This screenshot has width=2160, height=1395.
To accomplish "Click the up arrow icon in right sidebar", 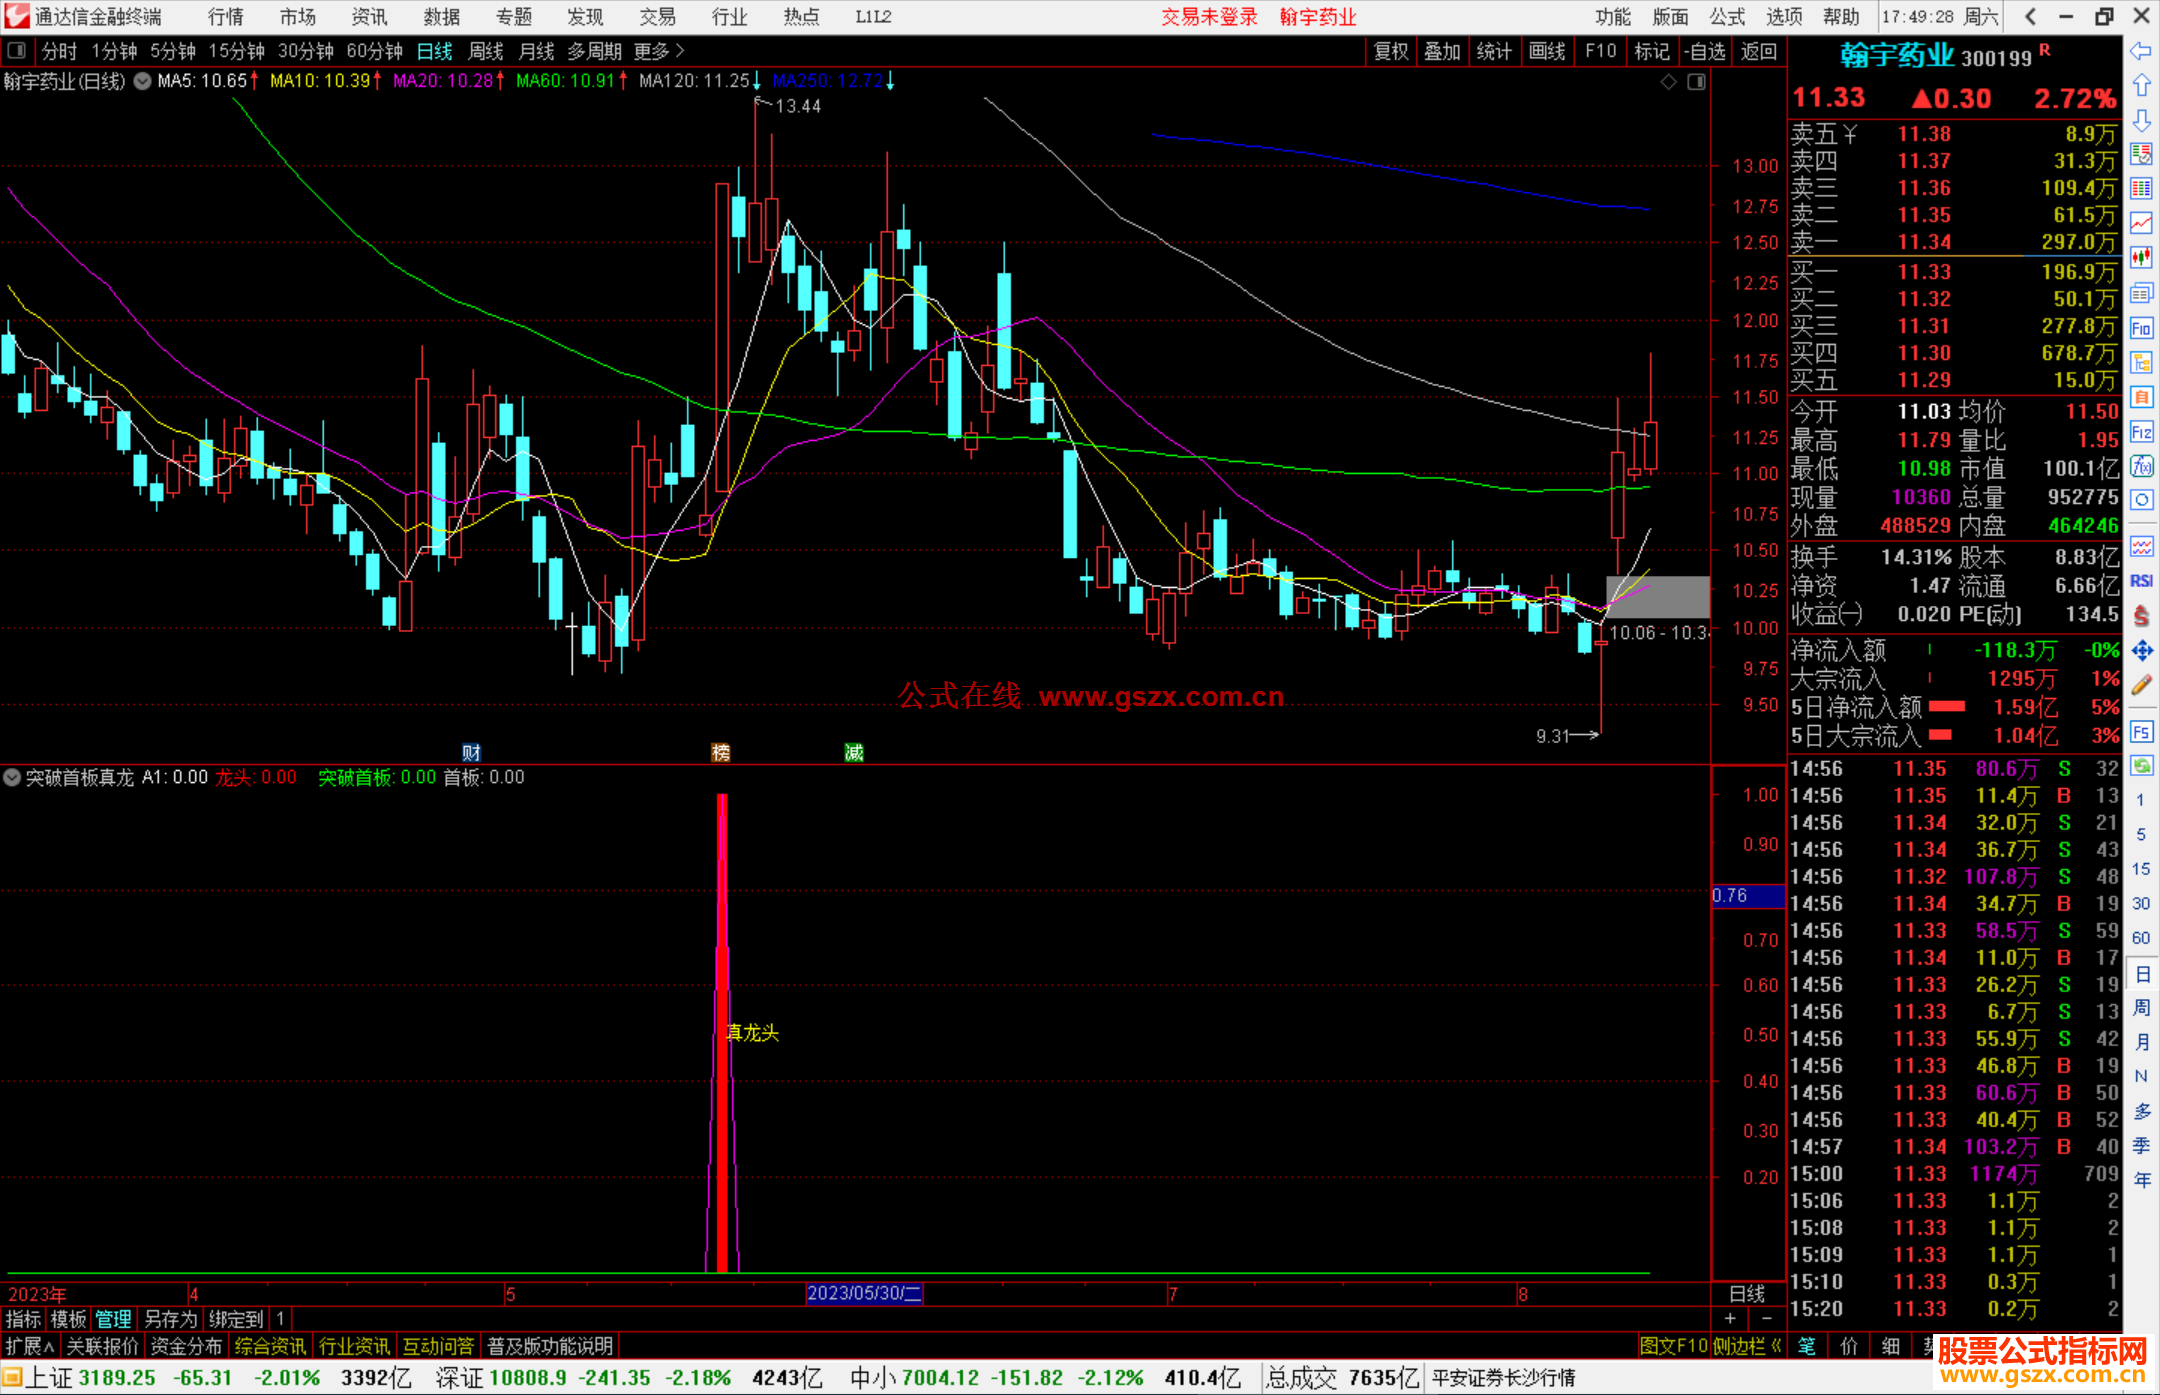I will click(x=2141, y=85).
